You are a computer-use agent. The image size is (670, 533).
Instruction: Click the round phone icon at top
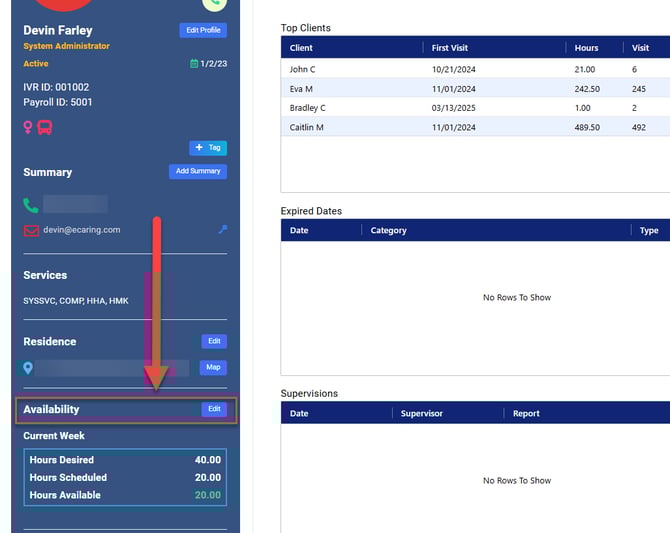(x=228, y=3)
